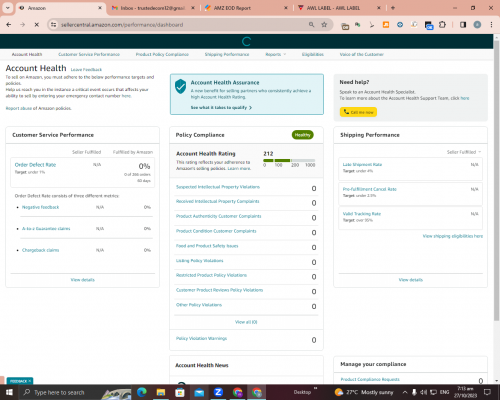
Task: Expand the Reports dropdown in the nav bar
Action: coord(276,54)
